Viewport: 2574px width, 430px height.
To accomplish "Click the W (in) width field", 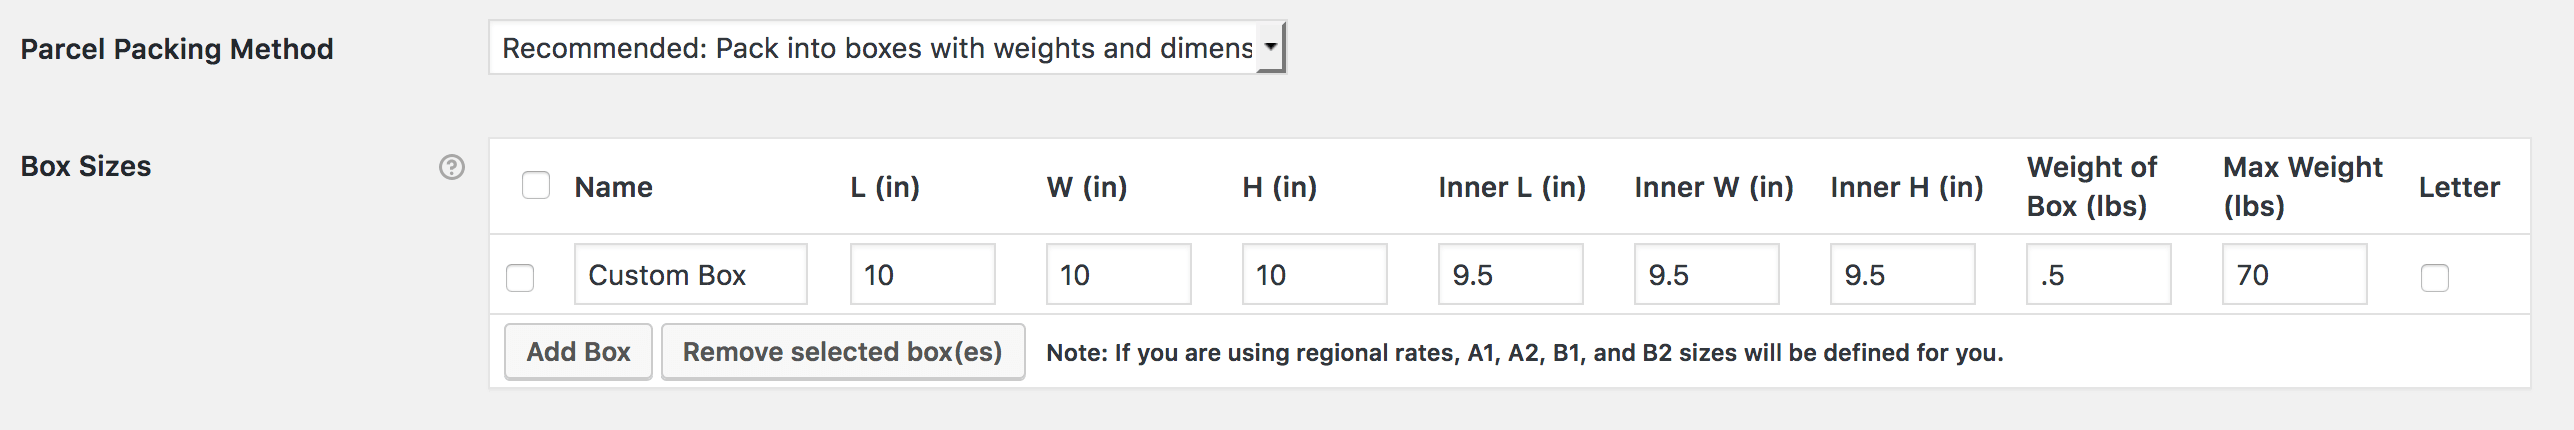I will (1118, 275).
